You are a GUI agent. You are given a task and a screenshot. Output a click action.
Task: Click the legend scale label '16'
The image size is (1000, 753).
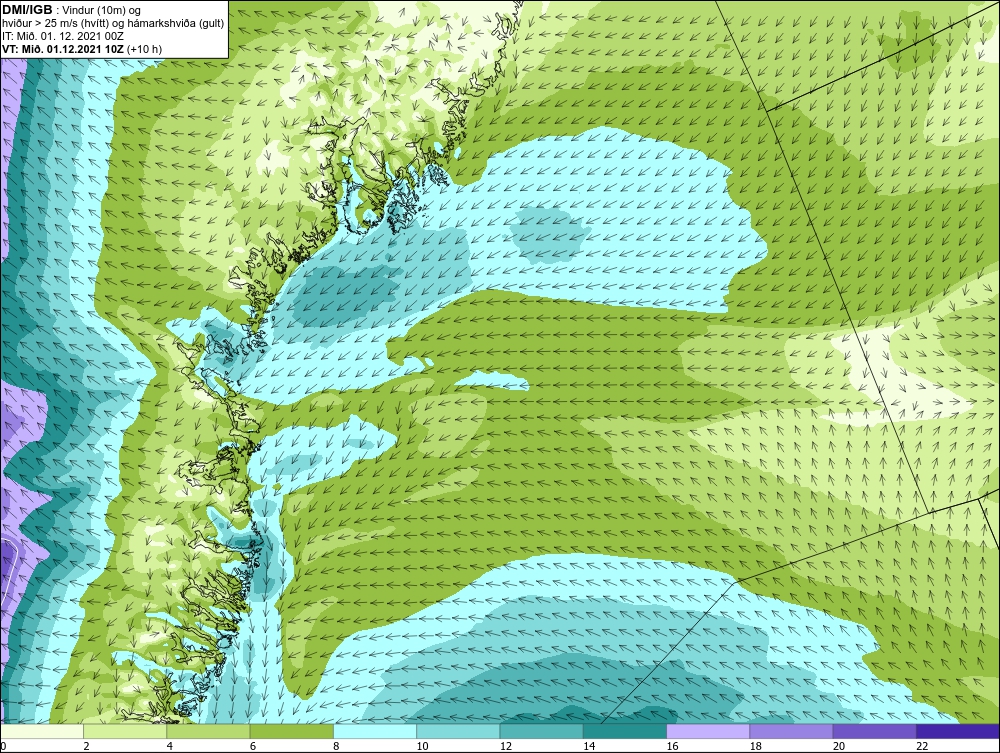pos(672,747)
